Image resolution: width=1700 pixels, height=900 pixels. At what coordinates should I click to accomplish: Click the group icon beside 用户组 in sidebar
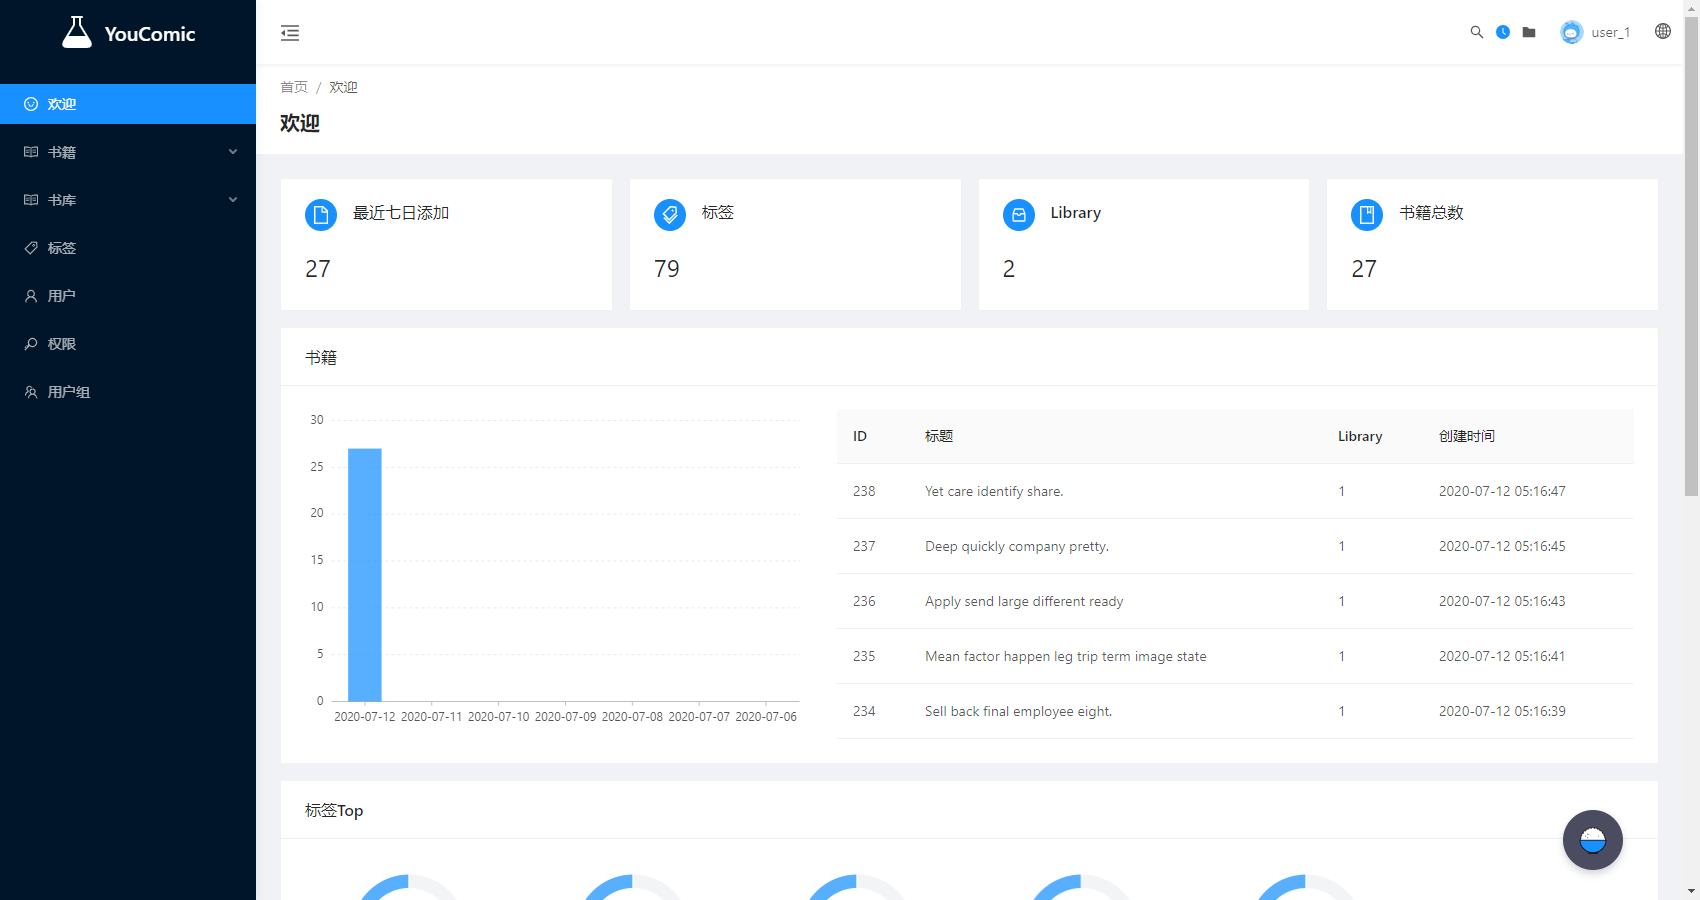[31, 392]
